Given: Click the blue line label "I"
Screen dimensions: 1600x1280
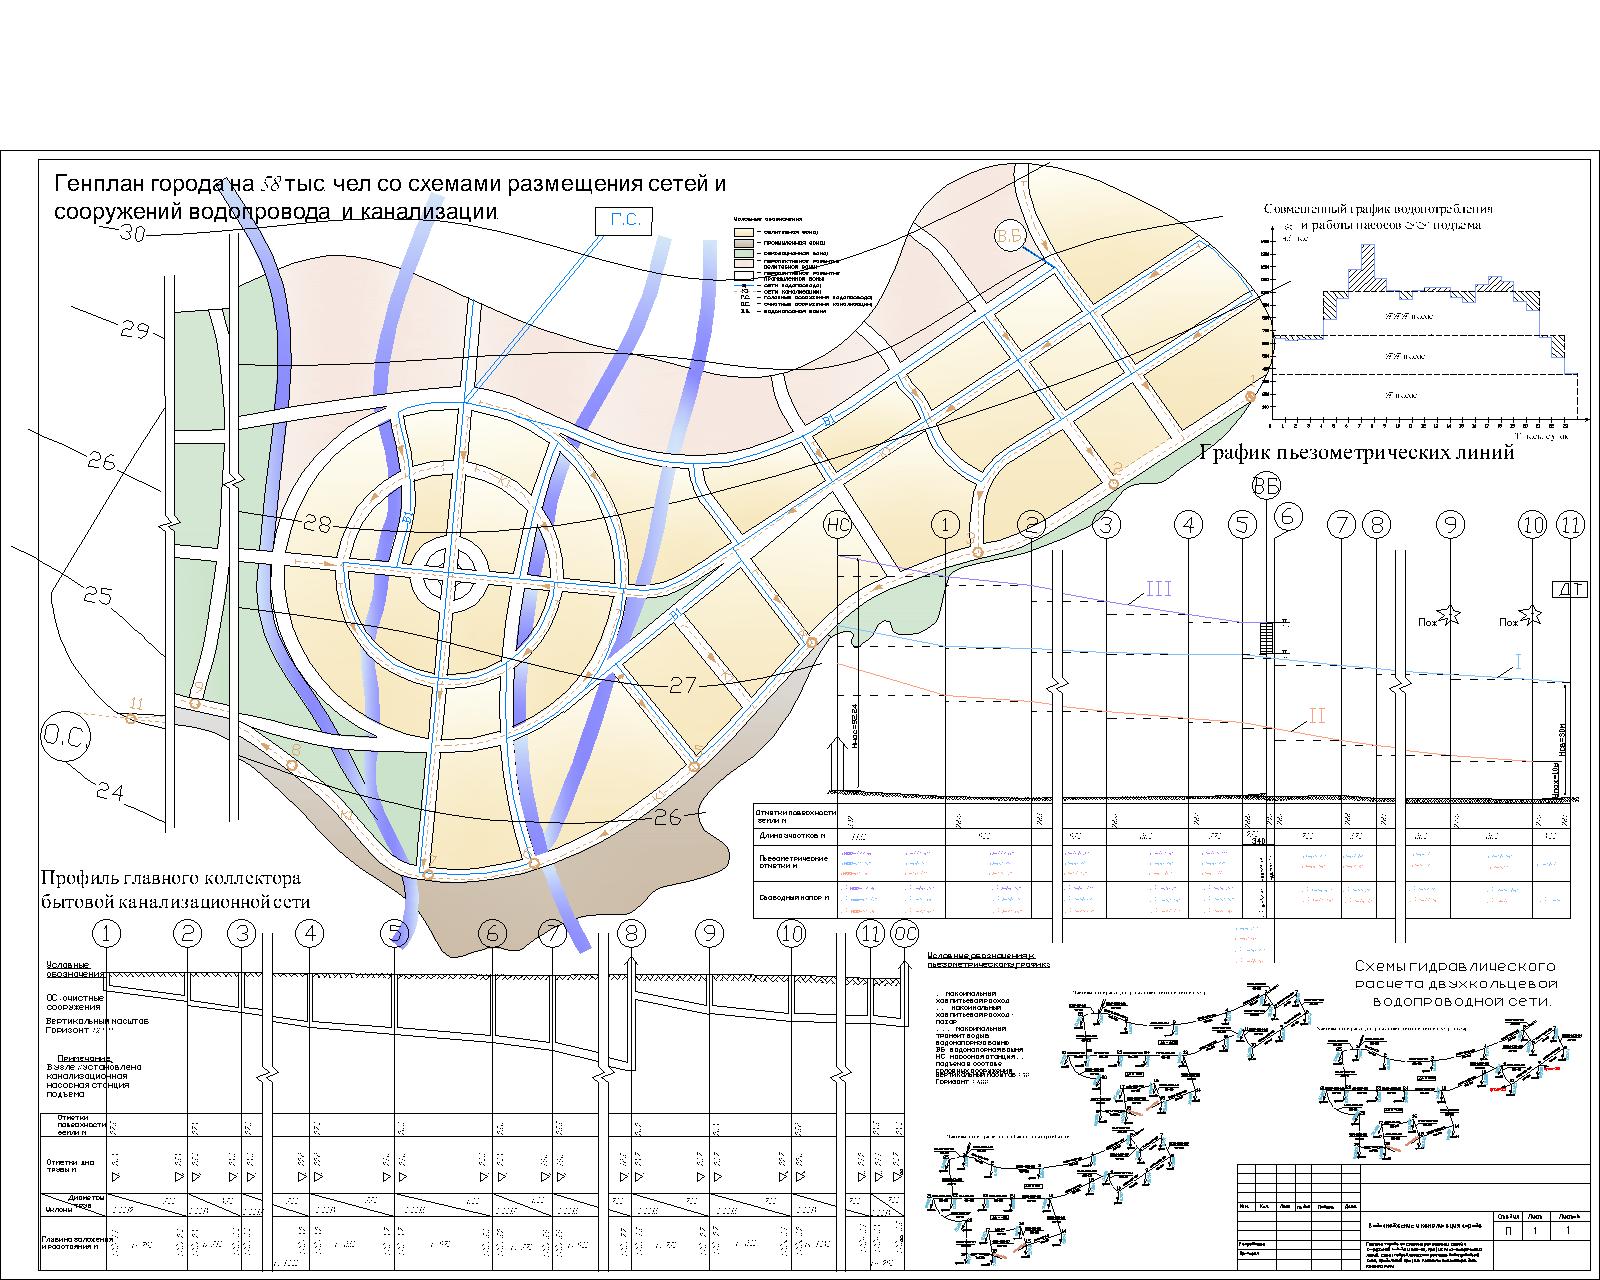Looking at the screenshot, I should coord(1517,661).
